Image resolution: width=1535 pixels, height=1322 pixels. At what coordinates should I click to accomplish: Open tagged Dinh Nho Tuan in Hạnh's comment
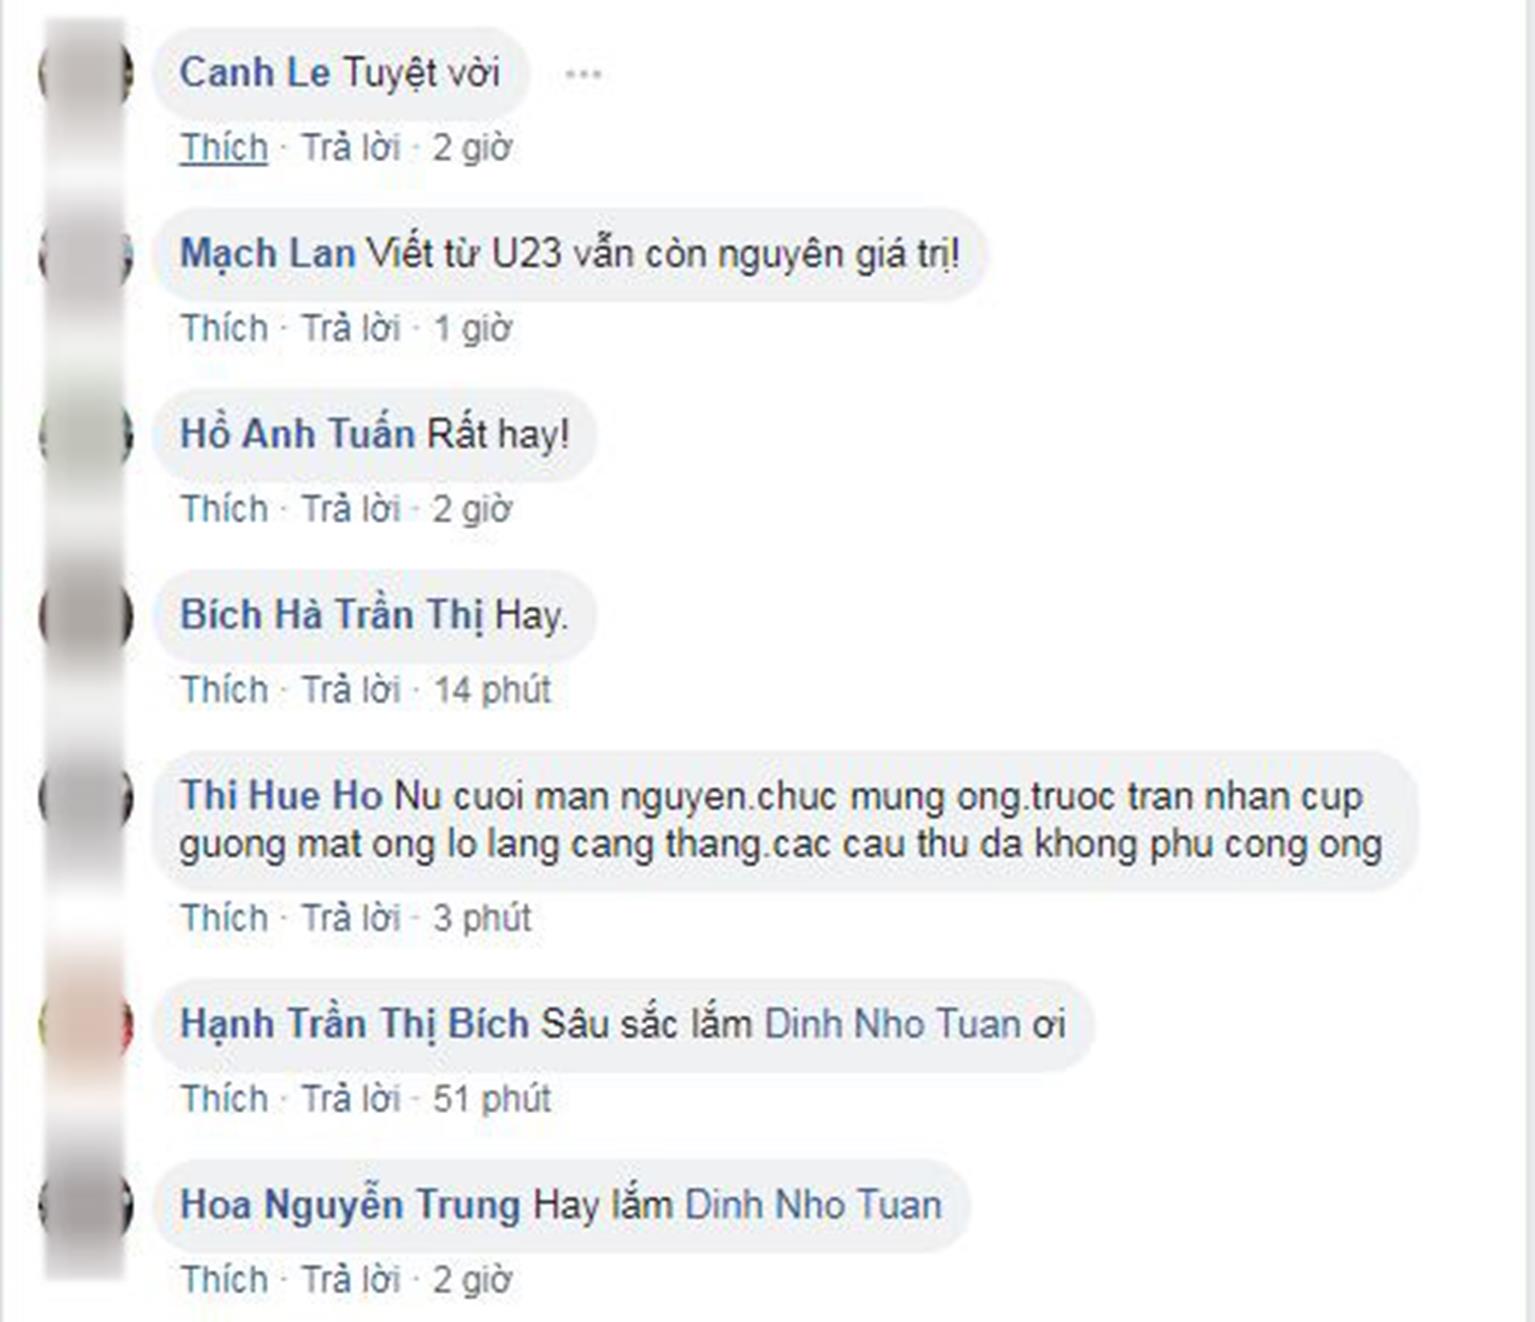click(892, 1024)
